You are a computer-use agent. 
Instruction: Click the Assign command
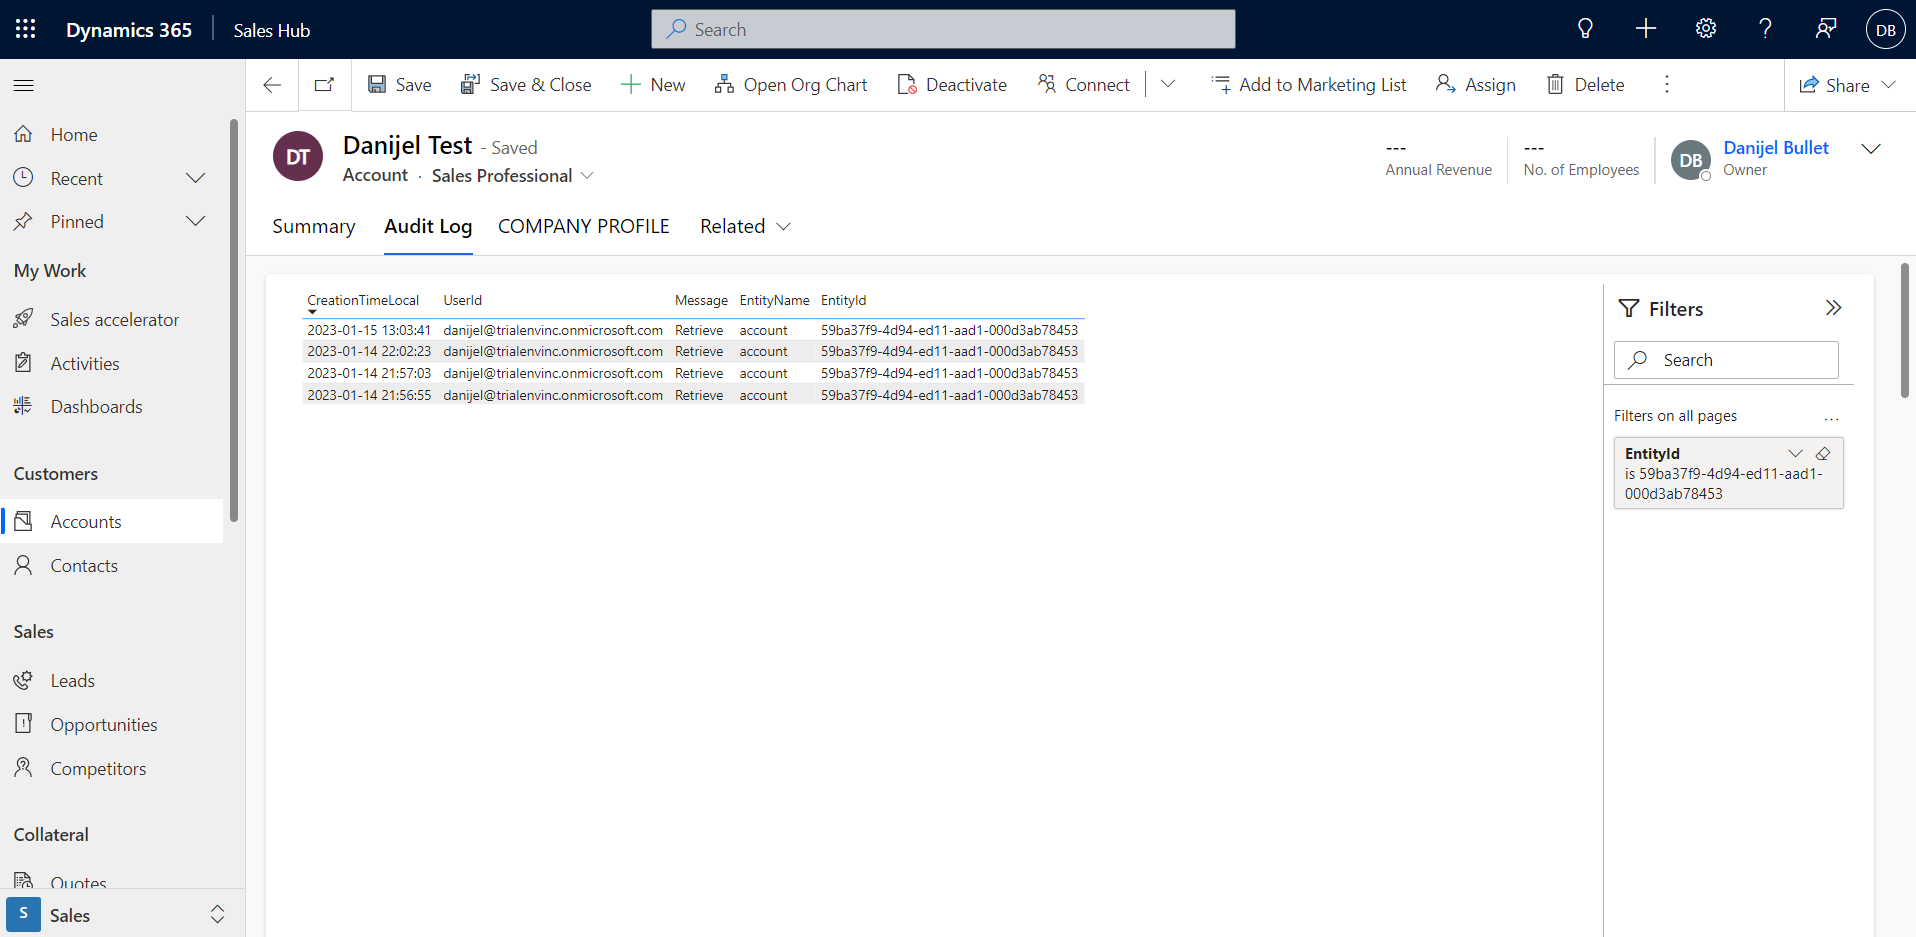click(1475, 85)
